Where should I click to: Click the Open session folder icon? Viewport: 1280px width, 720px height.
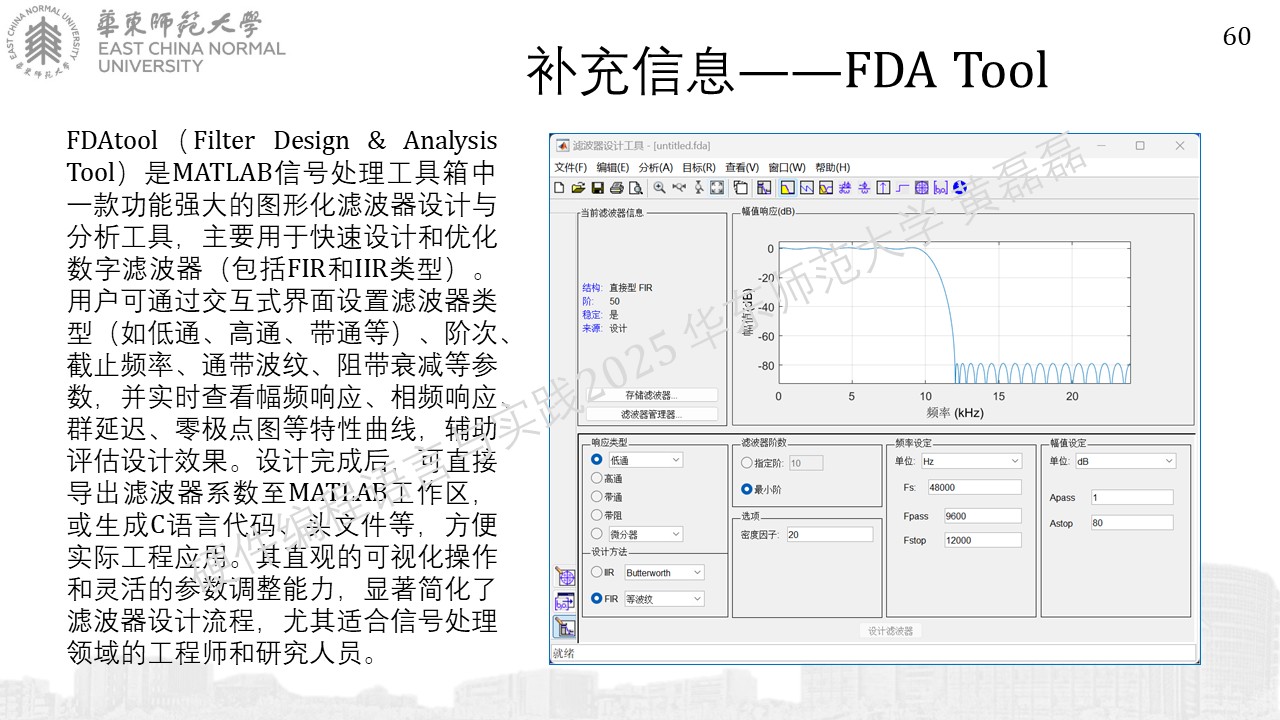coord(578,187)
